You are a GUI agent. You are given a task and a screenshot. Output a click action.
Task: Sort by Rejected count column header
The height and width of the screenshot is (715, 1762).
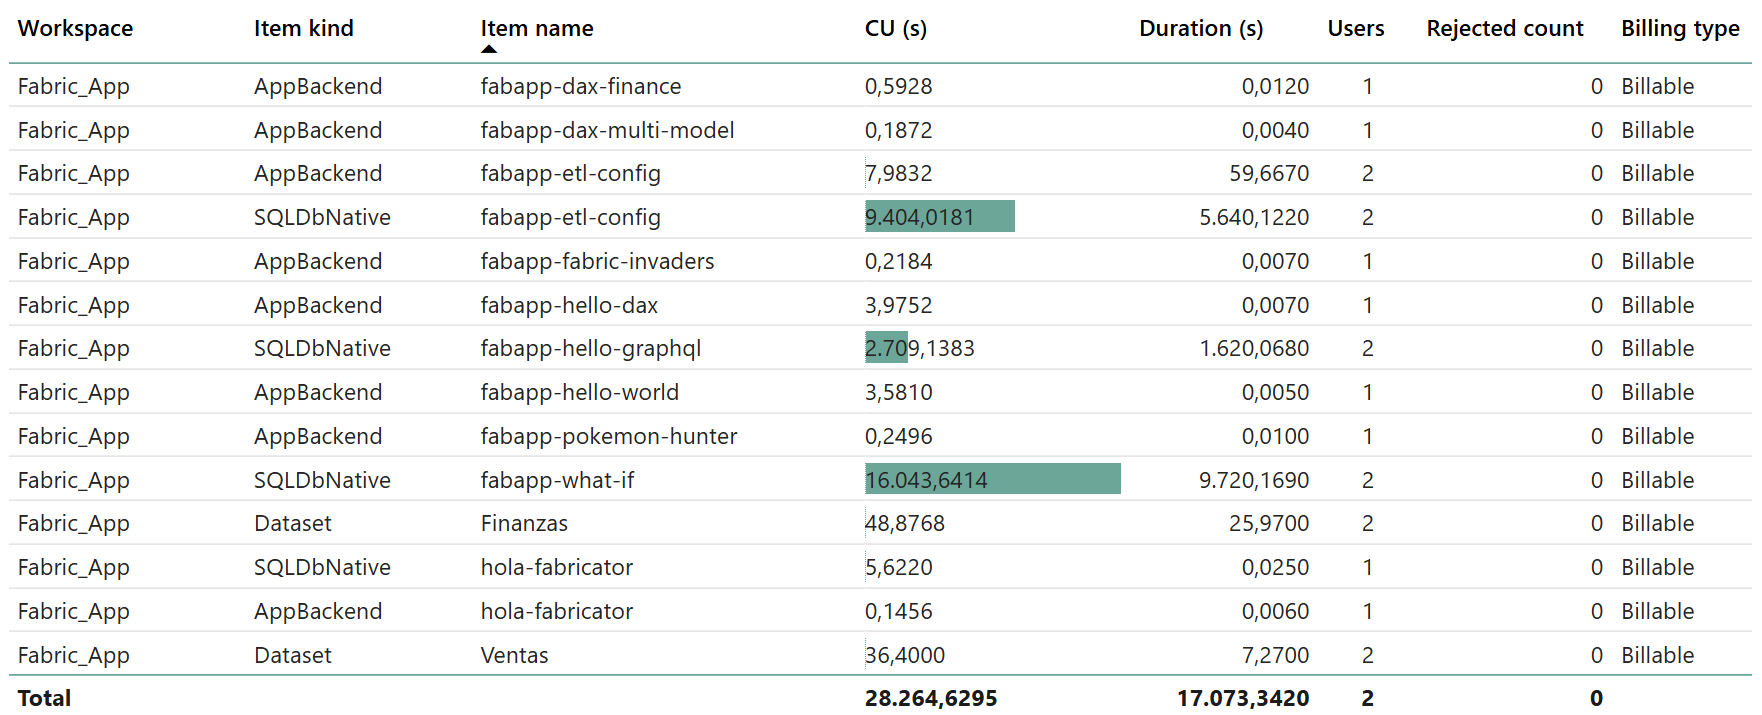tap(1505, 28)
